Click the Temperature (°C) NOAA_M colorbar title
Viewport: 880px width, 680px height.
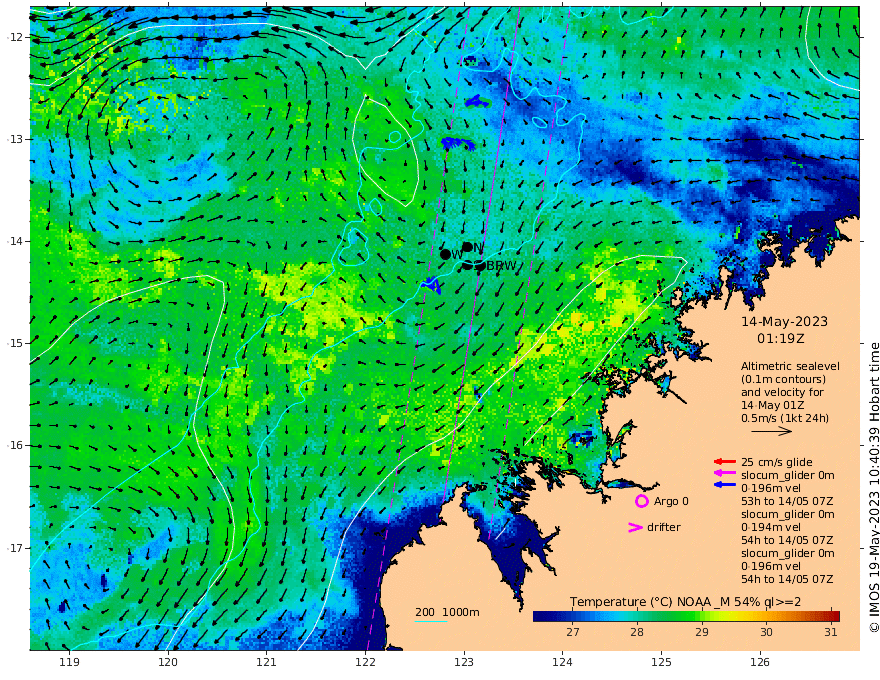click(685, 601)
